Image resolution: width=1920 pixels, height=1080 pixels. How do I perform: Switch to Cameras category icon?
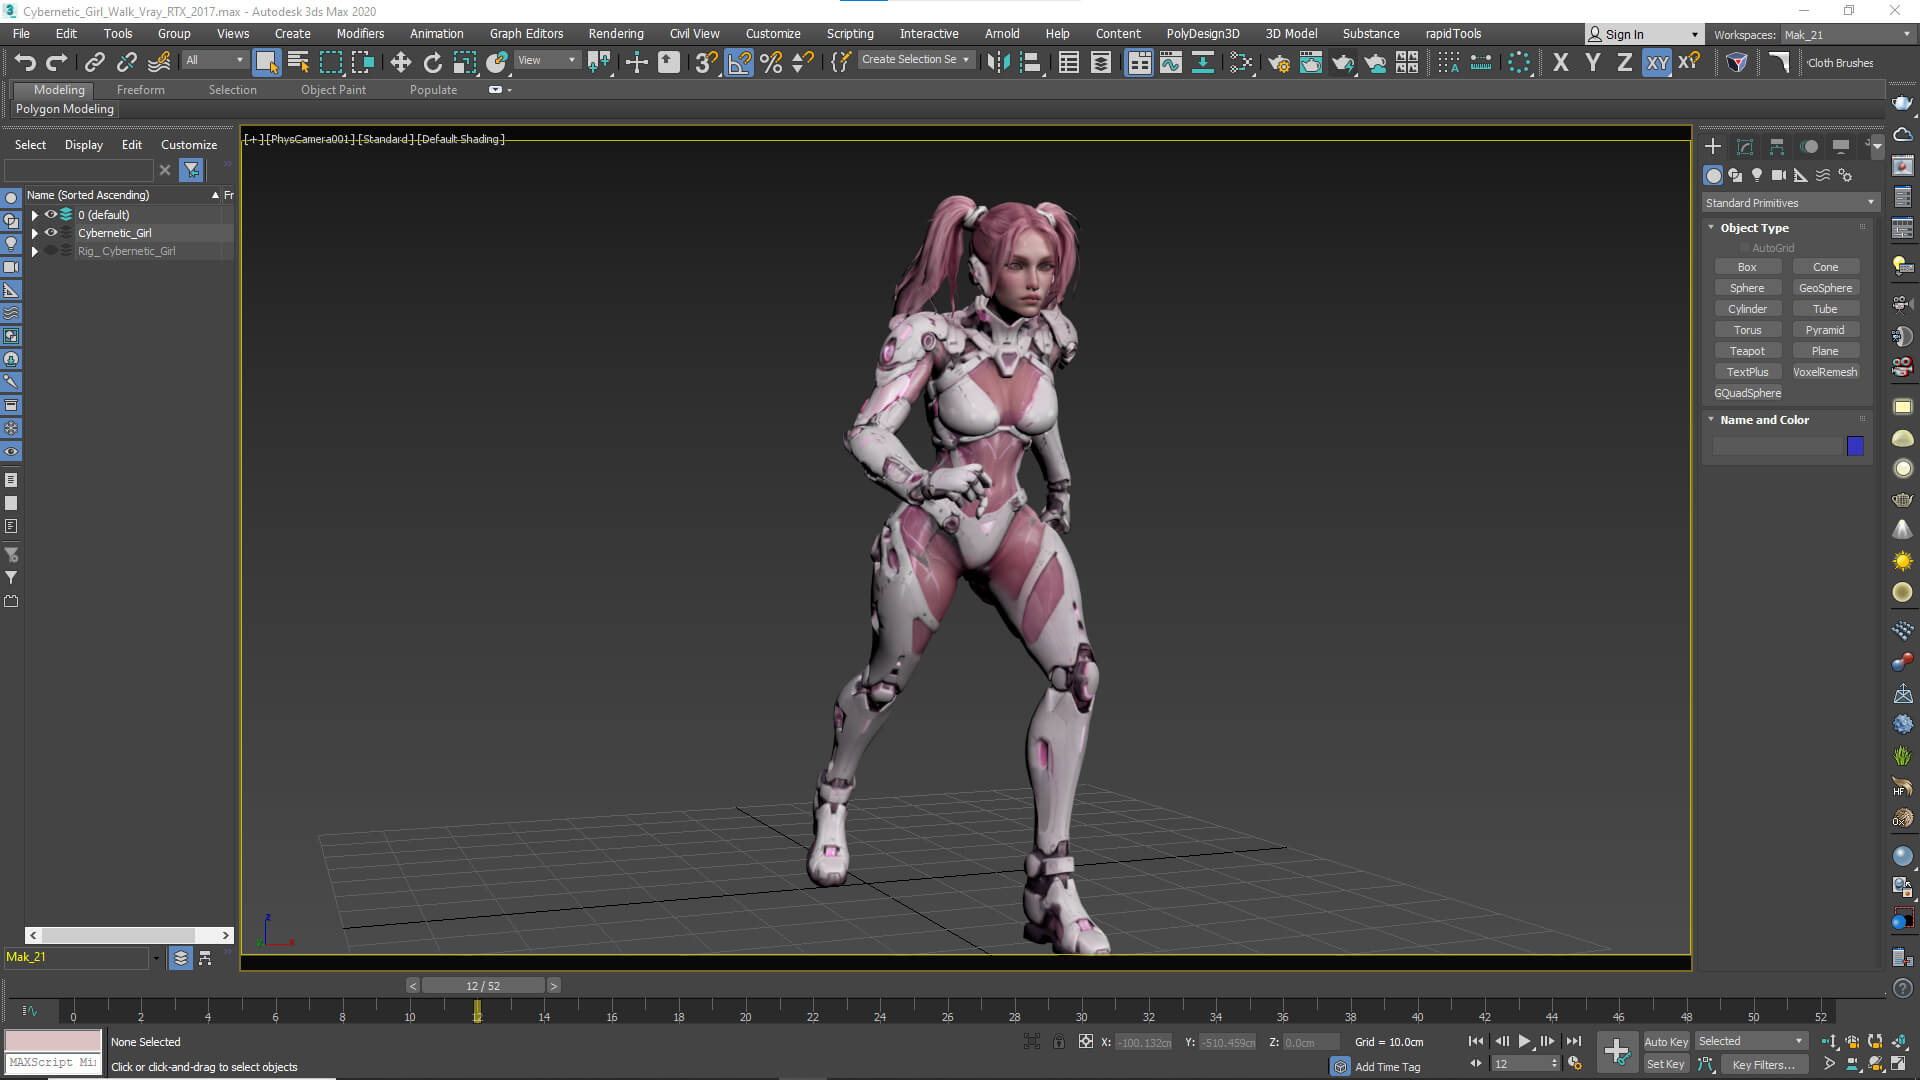1779,175
